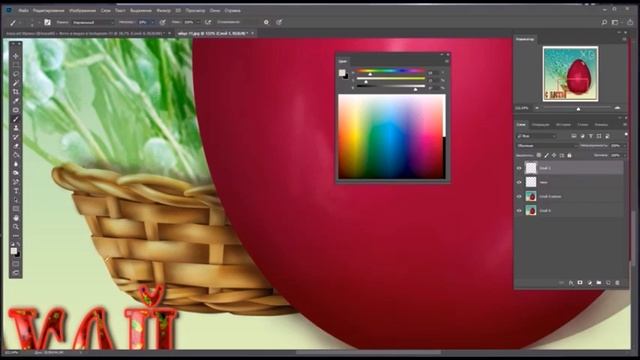Select the Eyedropper tool
Screen dimensions: 640x360
click(x=16, y=101)
